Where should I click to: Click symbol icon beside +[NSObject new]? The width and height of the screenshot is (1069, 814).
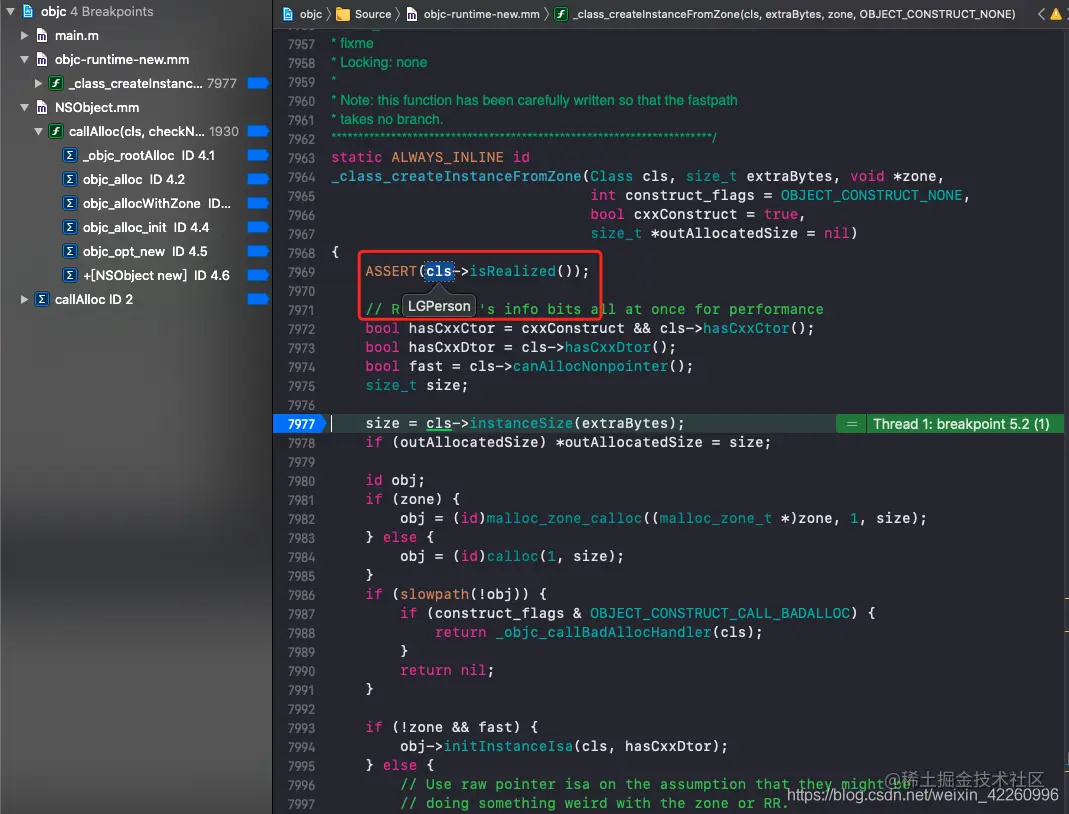(x=70, y=275)
